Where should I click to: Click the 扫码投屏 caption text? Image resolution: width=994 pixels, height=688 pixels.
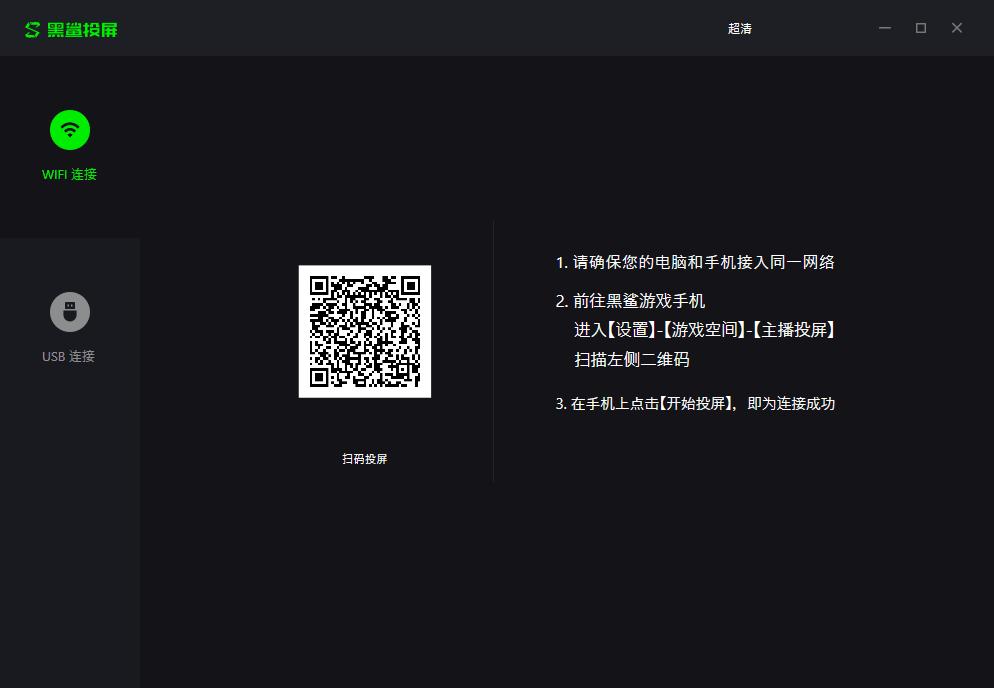click(365, 458)
